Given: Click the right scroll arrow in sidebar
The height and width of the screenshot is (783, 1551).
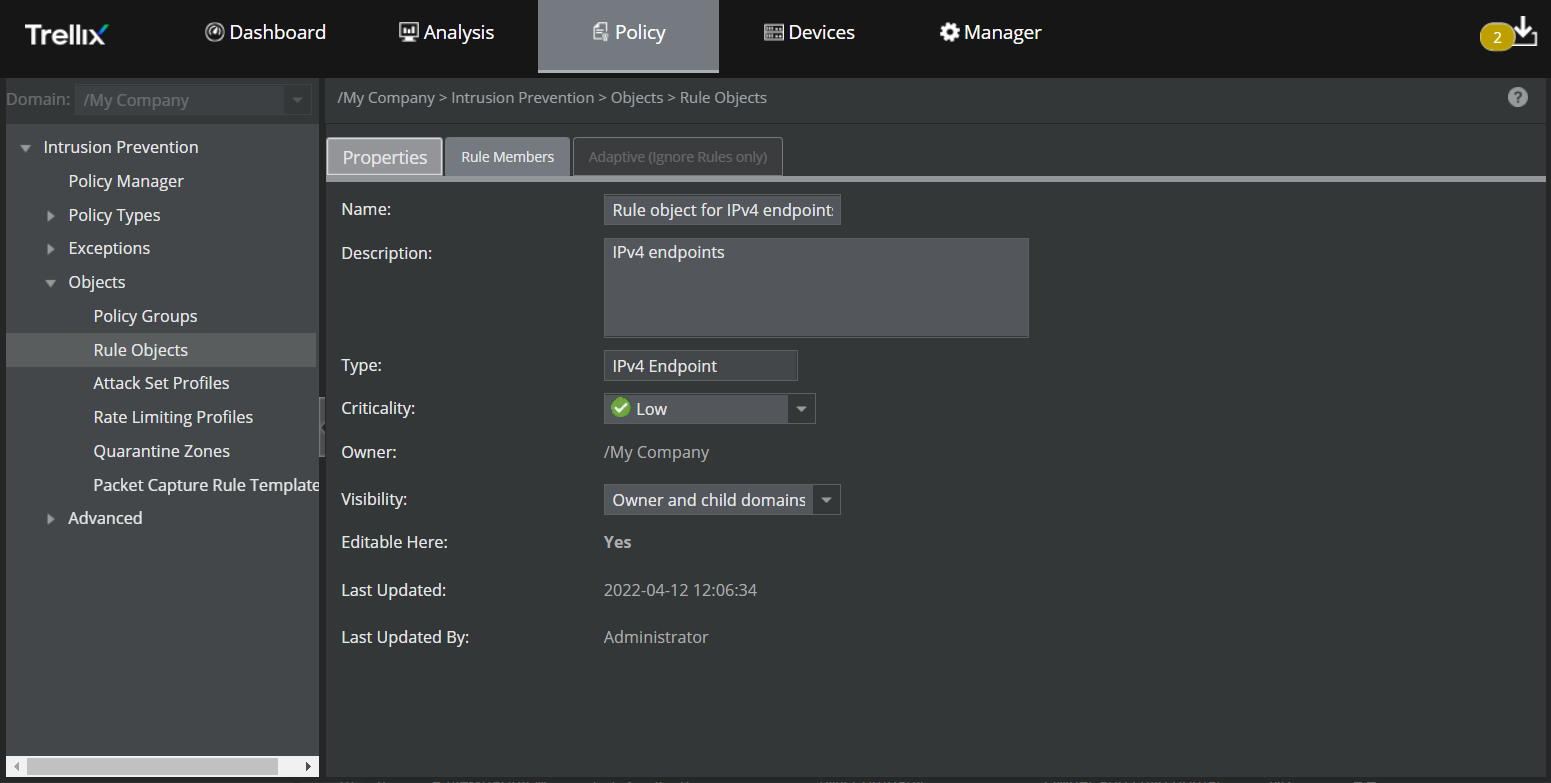Looking at the screenshot, I should click(308, 767).
